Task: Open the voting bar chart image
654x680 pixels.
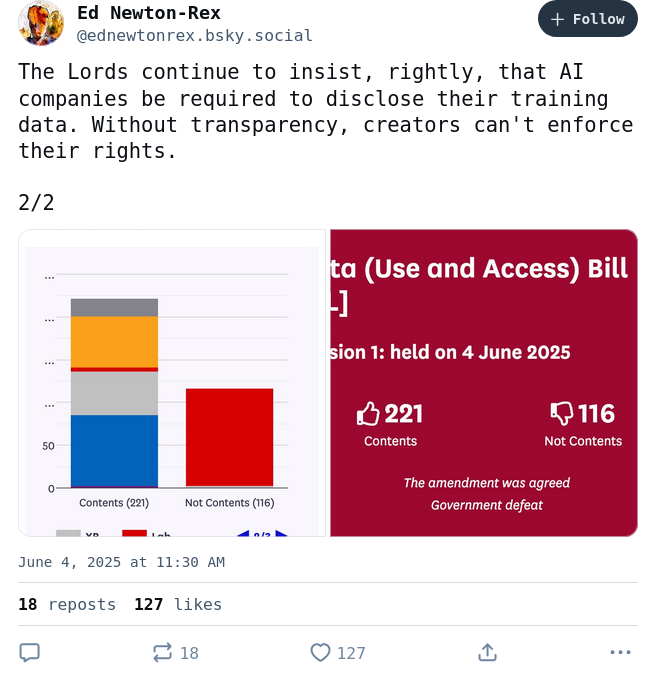Action: 172,383
